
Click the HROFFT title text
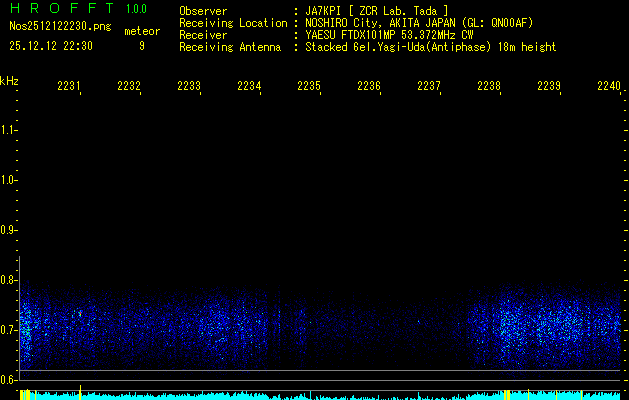coord(59,9)
